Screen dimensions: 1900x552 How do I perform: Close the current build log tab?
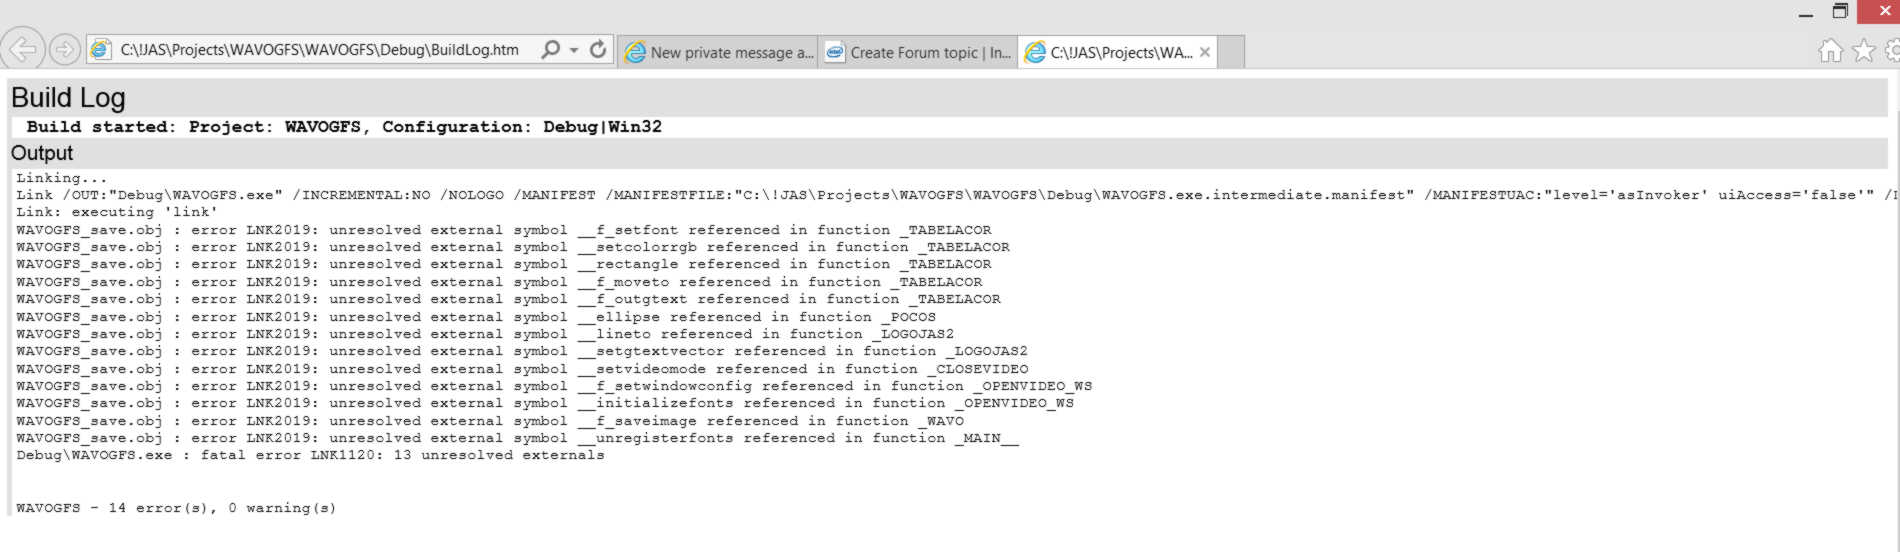pyautogui.click(x=1205, y=52)
